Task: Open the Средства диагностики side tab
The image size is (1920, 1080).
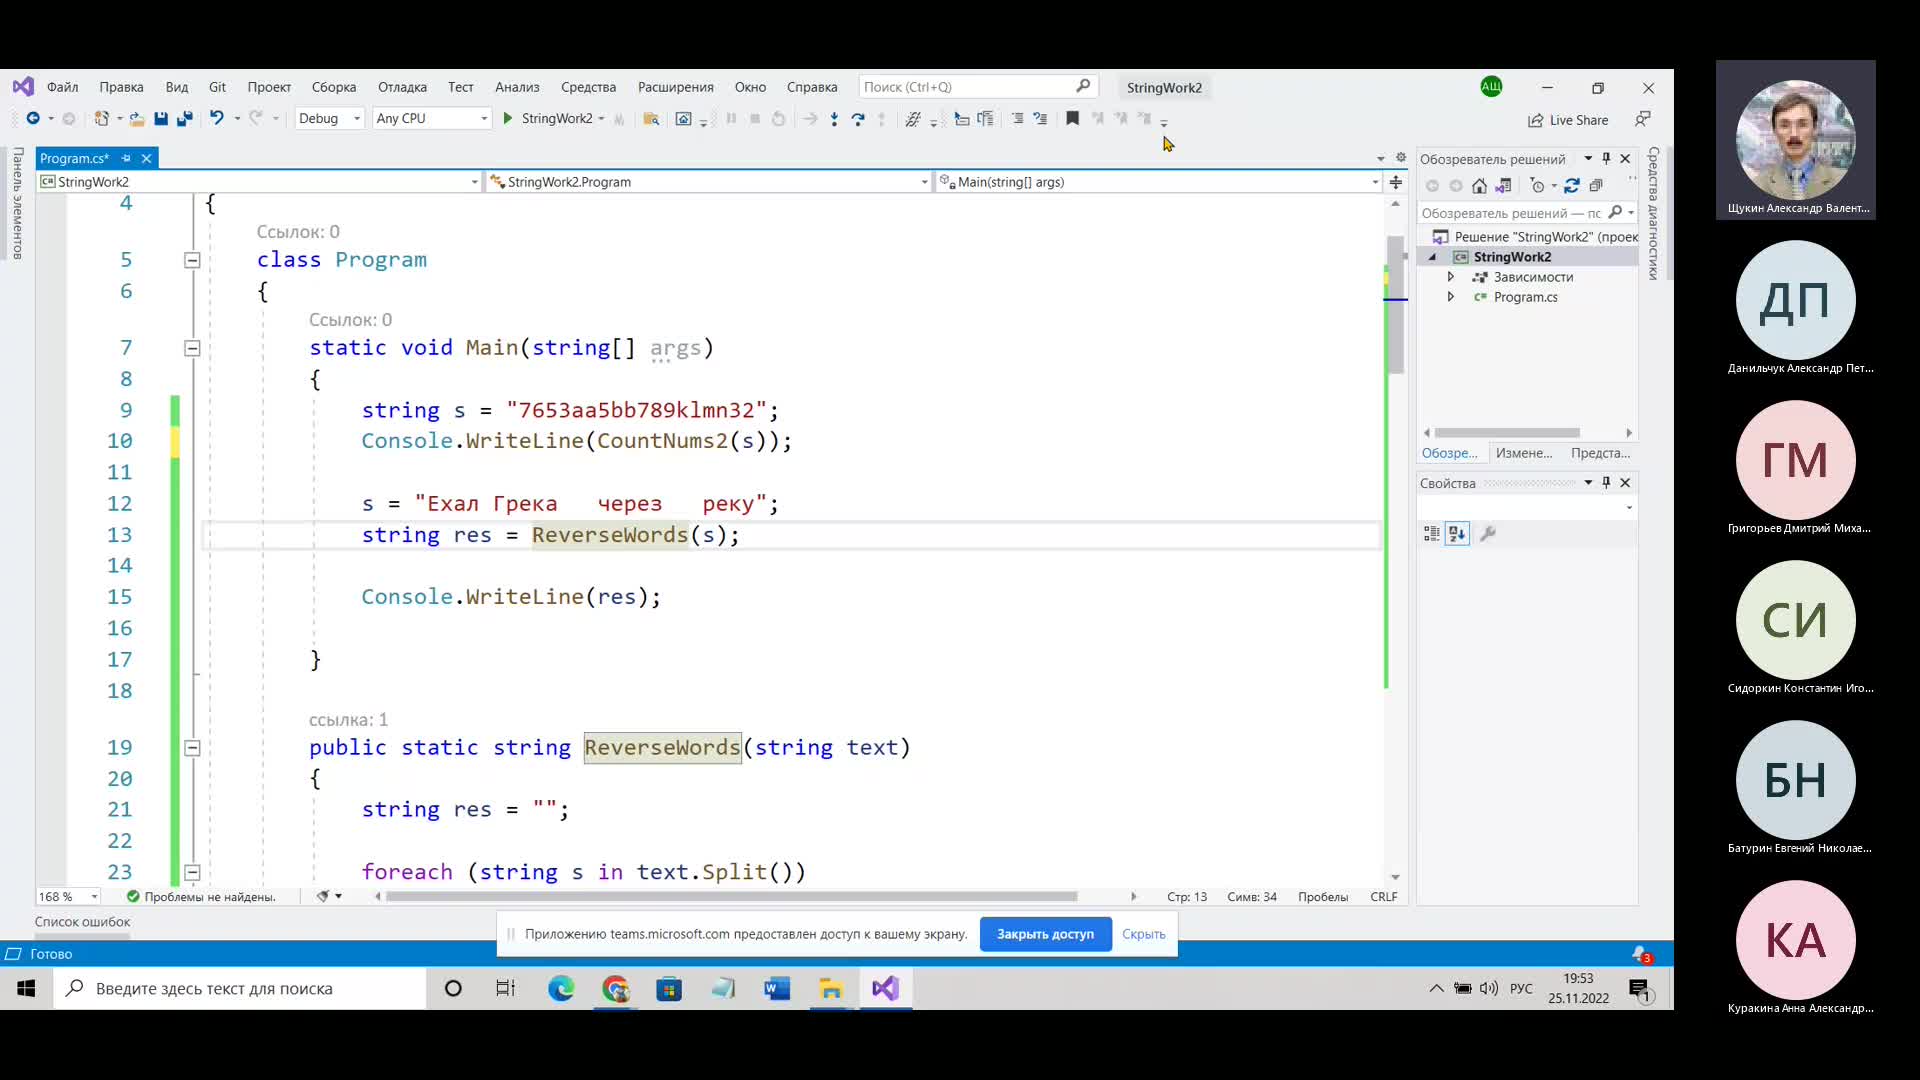Action: click(1654, 214)
